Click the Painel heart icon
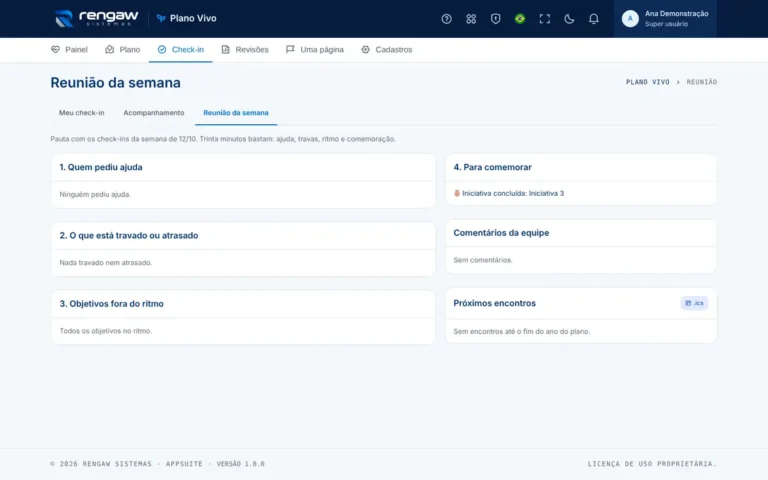The width and height of the screenshot is (768, 480). pyautogui.click(x=55, y=49)
